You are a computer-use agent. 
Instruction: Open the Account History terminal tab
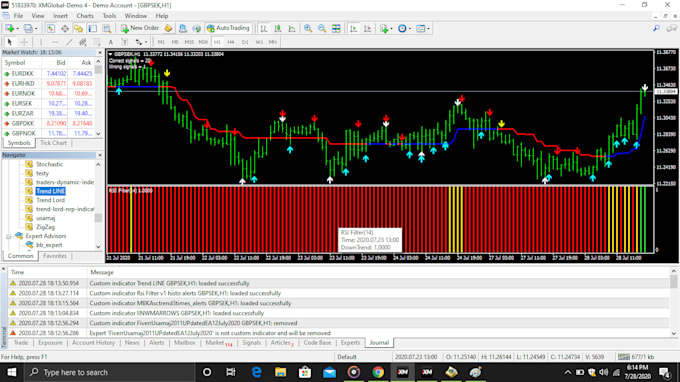pyautogui.click(x=93, y=343)
